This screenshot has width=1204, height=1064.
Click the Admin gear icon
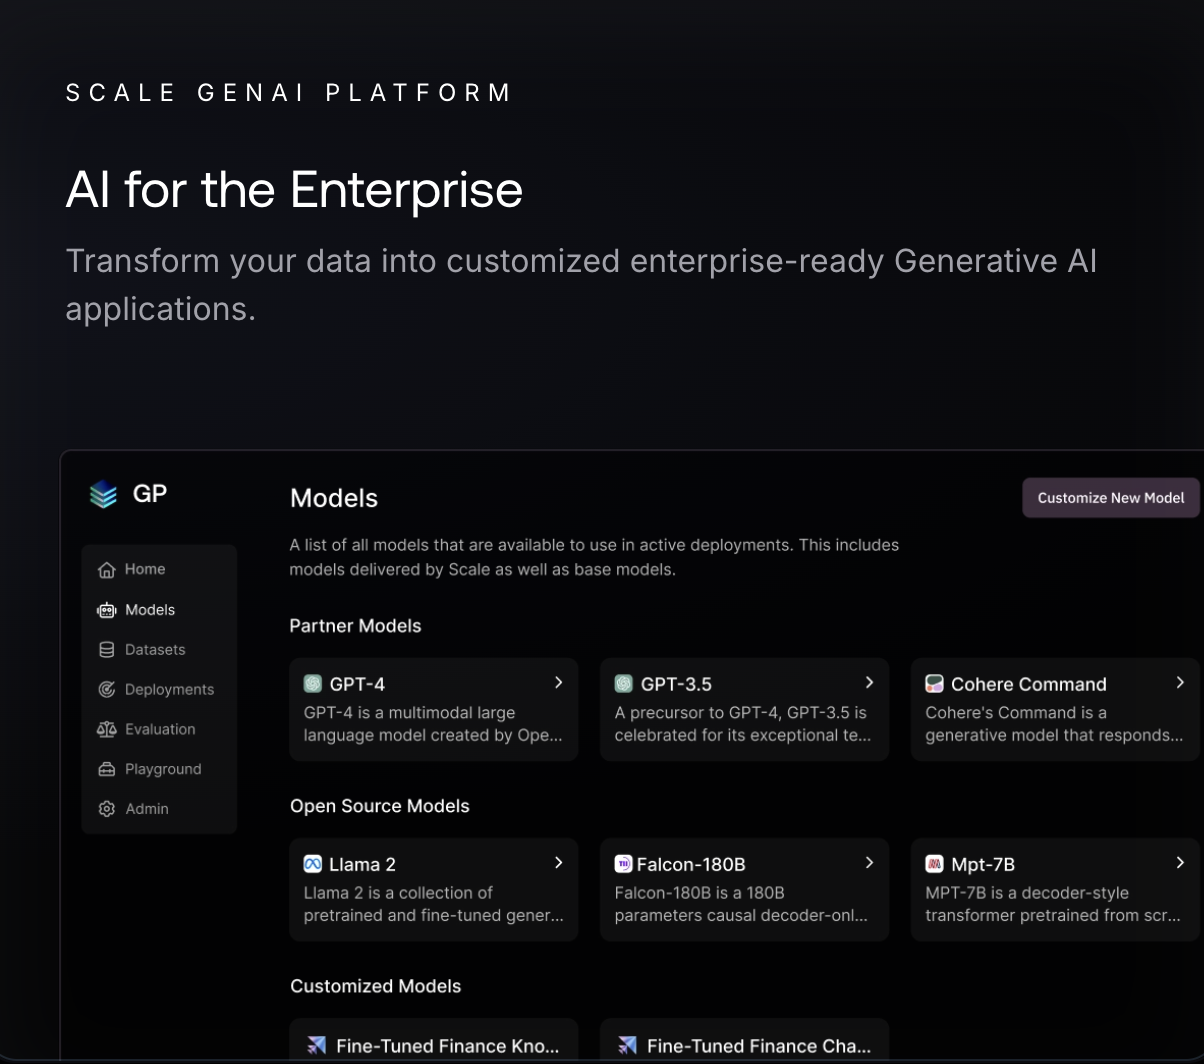(x=107, y=809)
